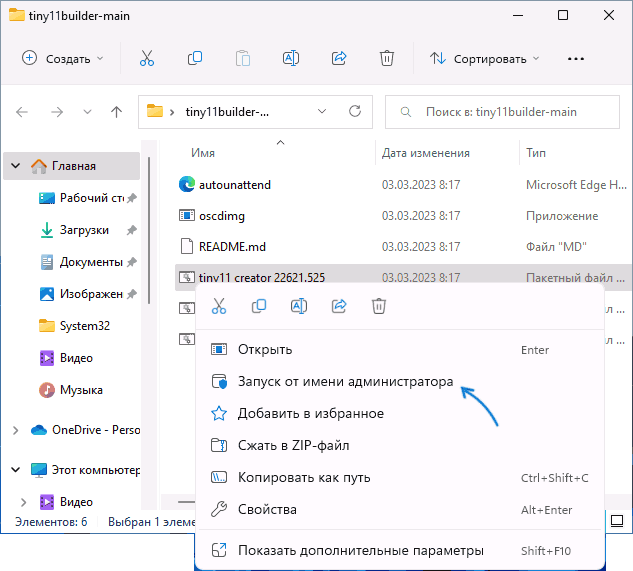The height and width of the screenshot is (571, 633).
Task: Click the Cut icon in the context menu
Action: point(219,306)
